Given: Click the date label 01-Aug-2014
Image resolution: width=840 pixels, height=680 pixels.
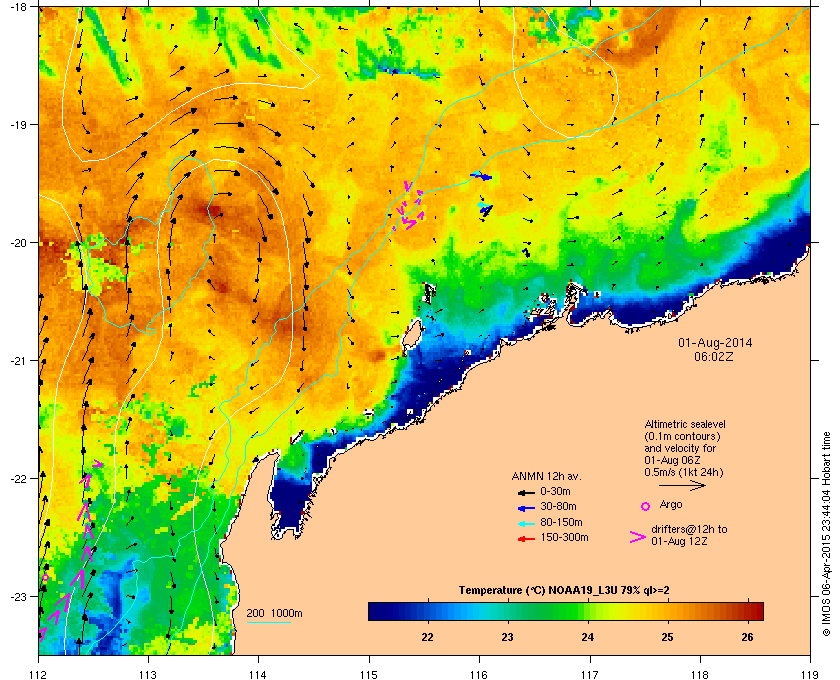Looking at the screenshot, I should [x=715, y=342].
